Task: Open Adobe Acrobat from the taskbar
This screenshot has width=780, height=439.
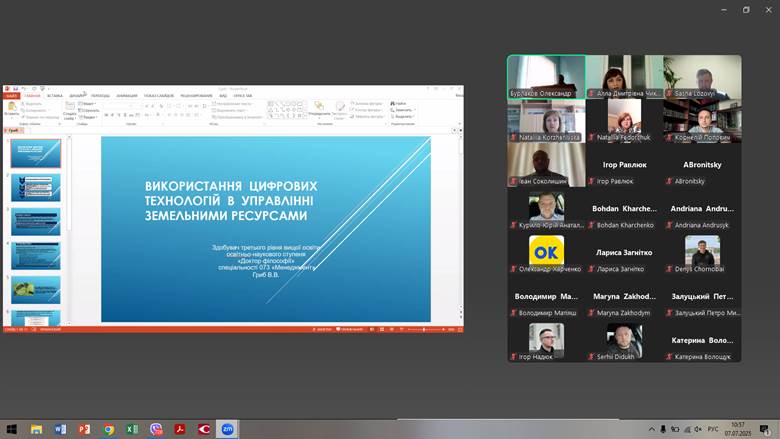Action: pos(180,429)
